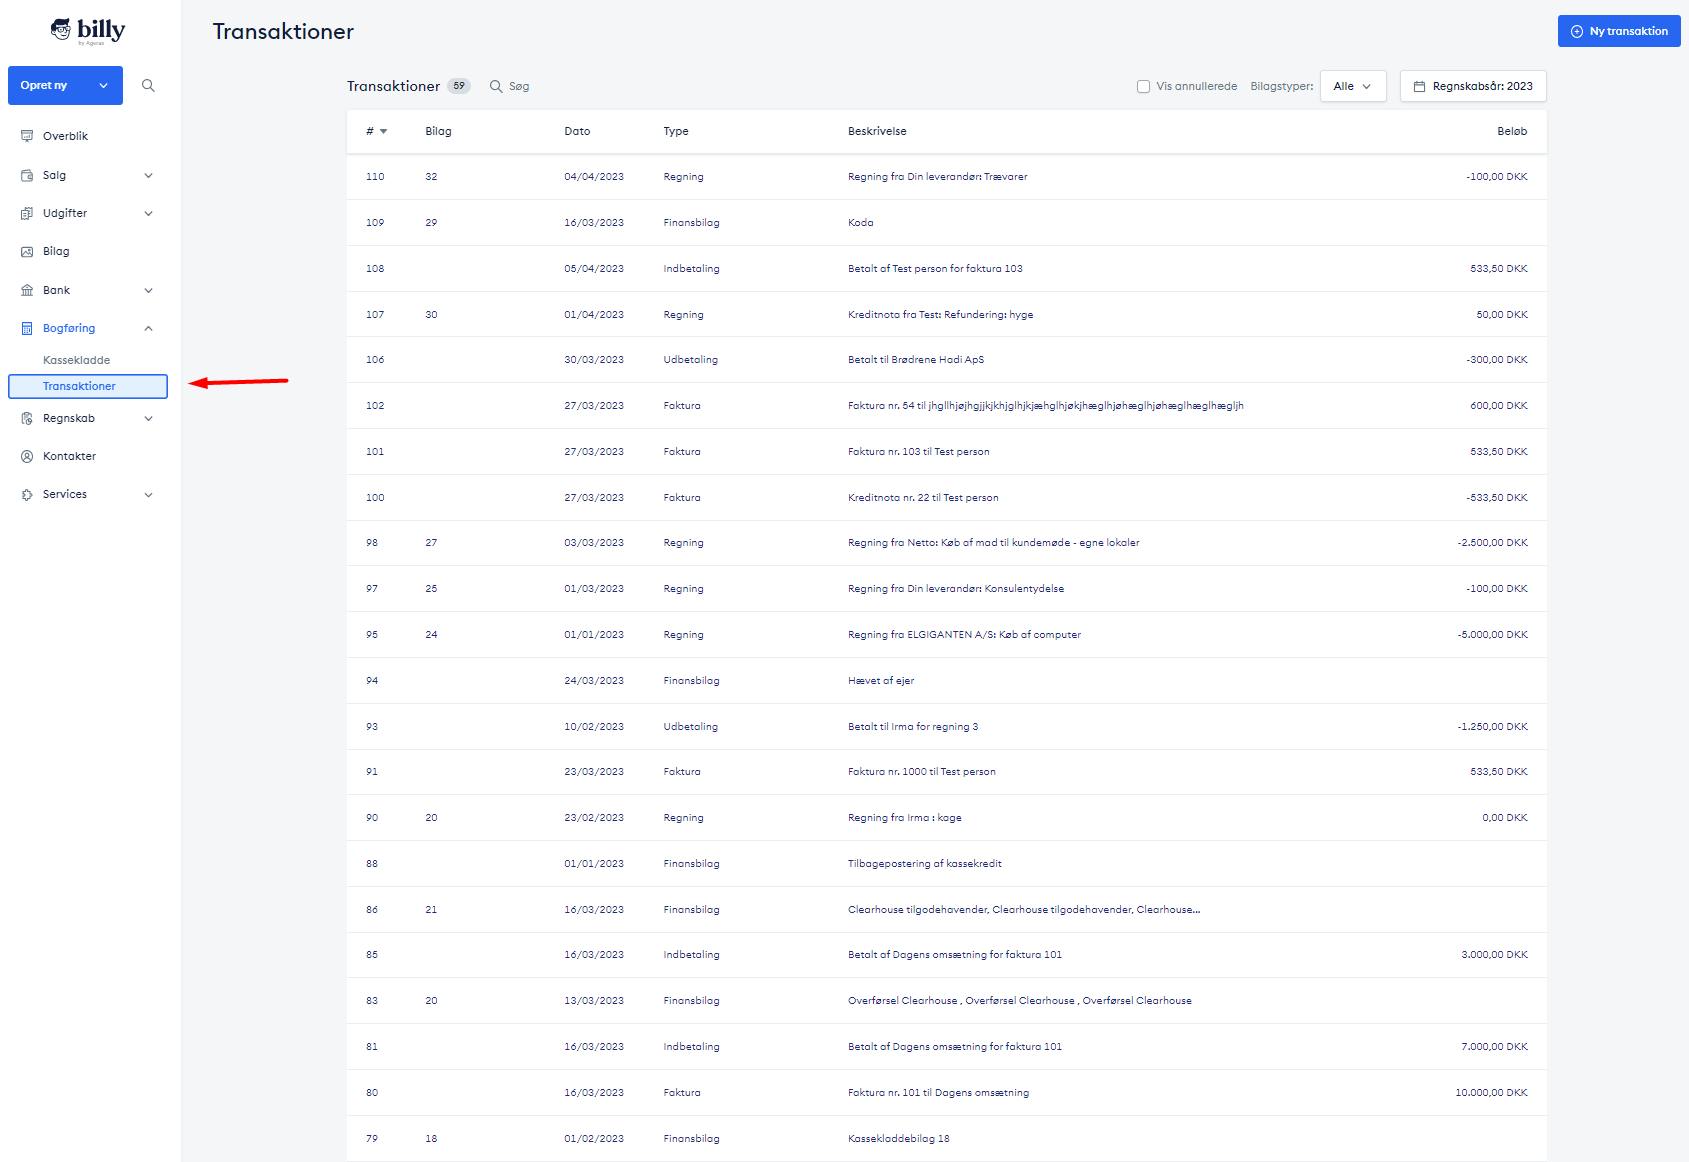Select Transaktioner submenu item
This screenshot has height=1162, width=1689.
pos(88,386)
